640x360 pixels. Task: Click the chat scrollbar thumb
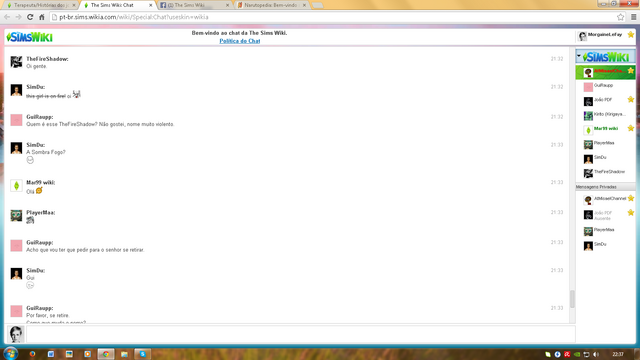pos(572,299)
